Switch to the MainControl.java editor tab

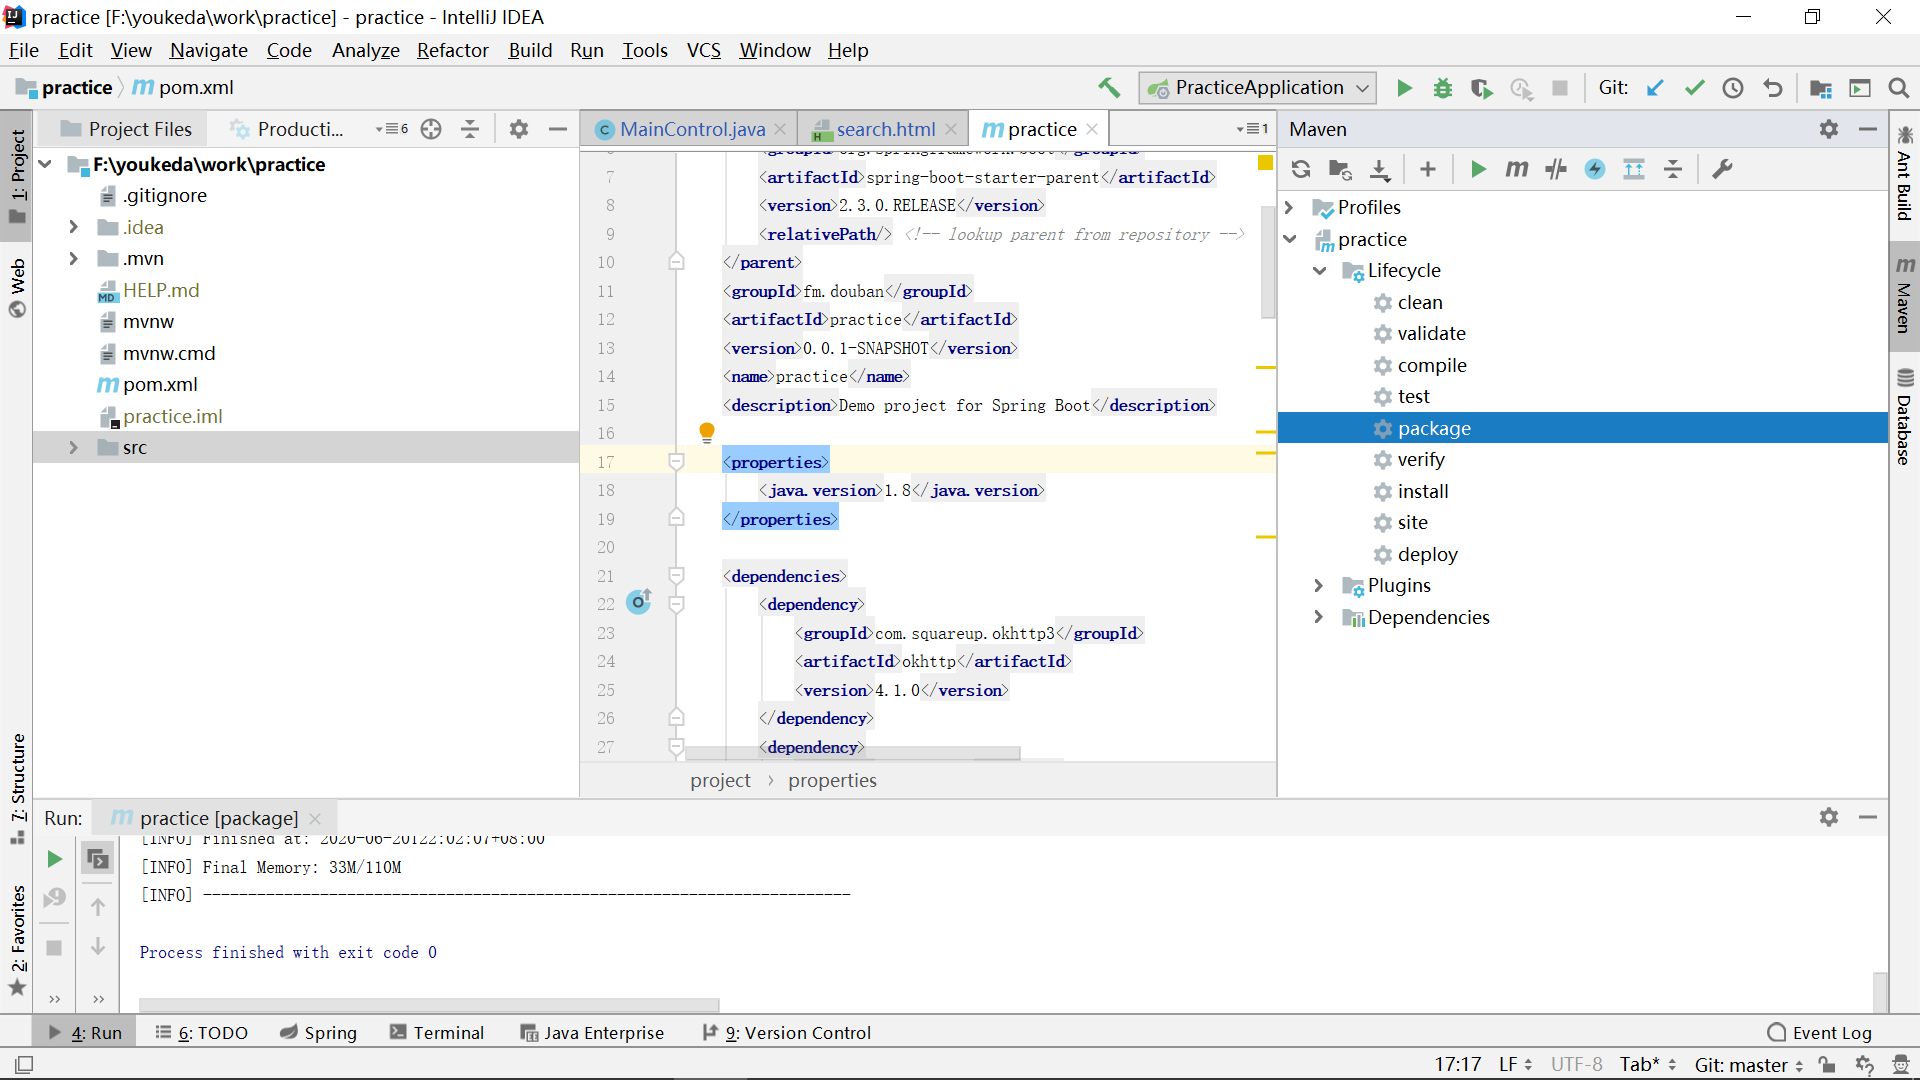pos(691,129)
